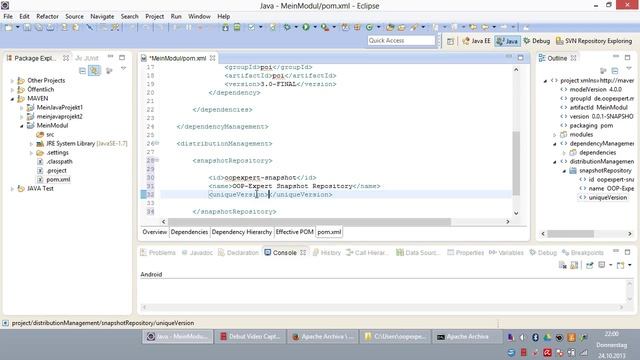Expand the dependencies node in Outline

click(564, 153)
